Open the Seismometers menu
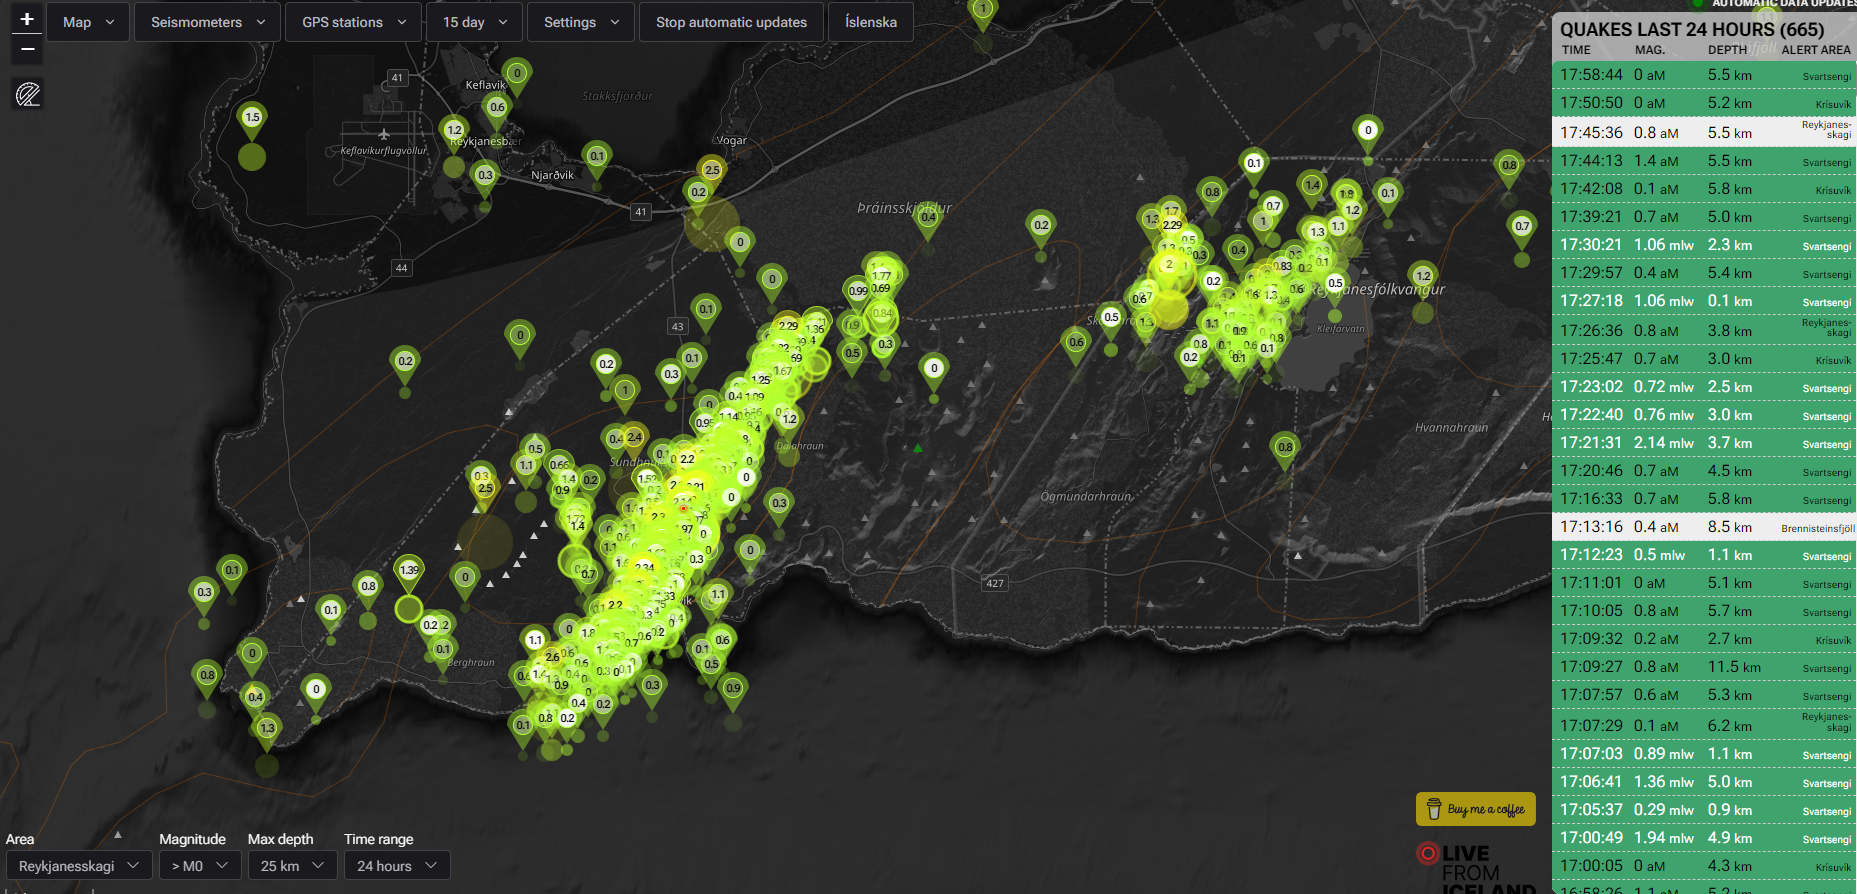The height and width of the screenshot is (894, 1857). pyautogui.click(x=208, y=22)
